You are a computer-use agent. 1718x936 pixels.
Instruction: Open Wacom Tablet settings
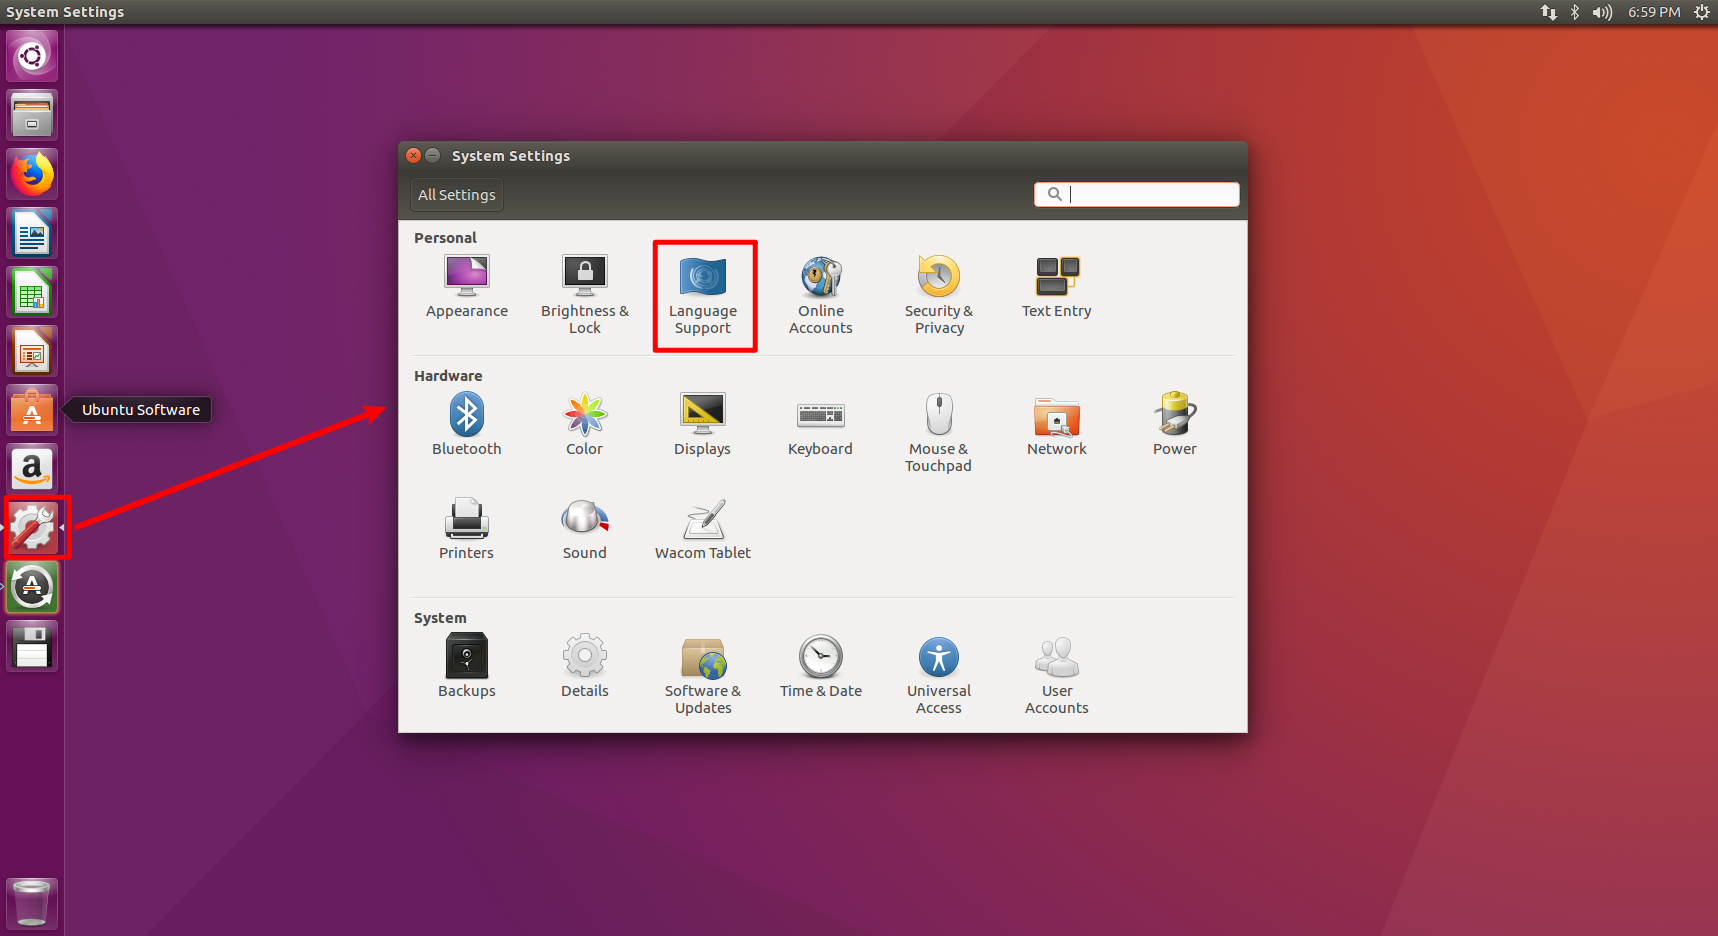(703, 528)
